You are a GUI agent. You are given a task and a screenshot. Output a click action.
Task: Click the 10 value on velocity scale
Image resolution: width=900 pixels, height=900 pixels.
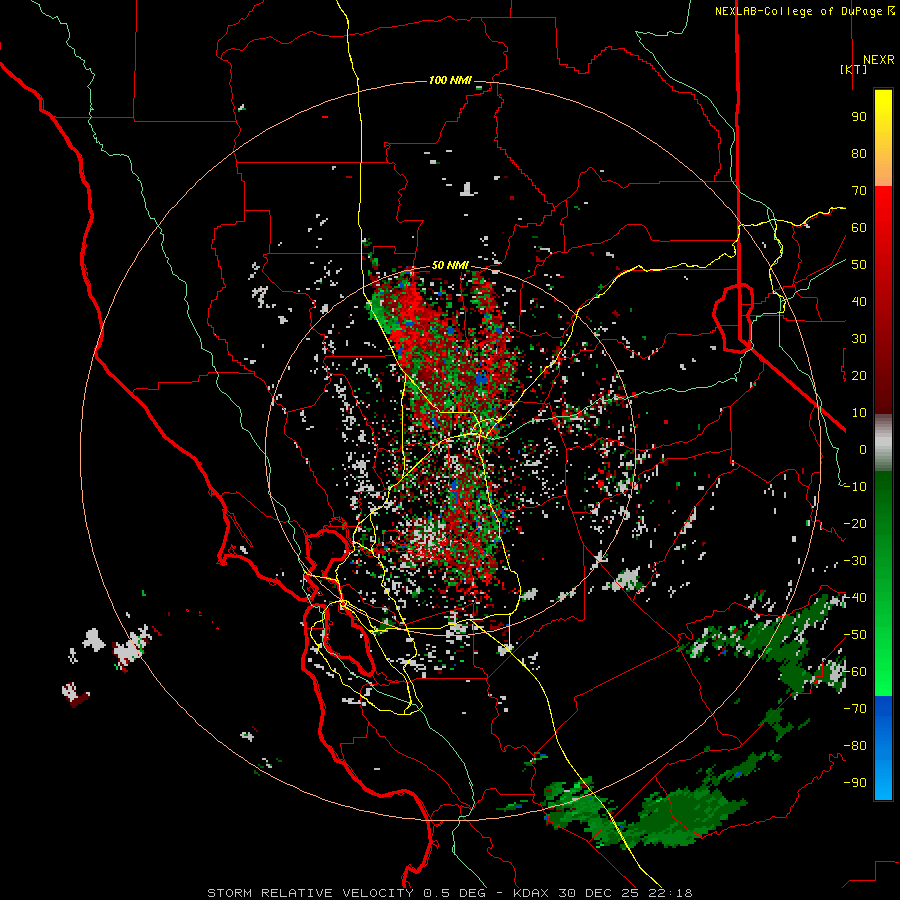[859, 413]
